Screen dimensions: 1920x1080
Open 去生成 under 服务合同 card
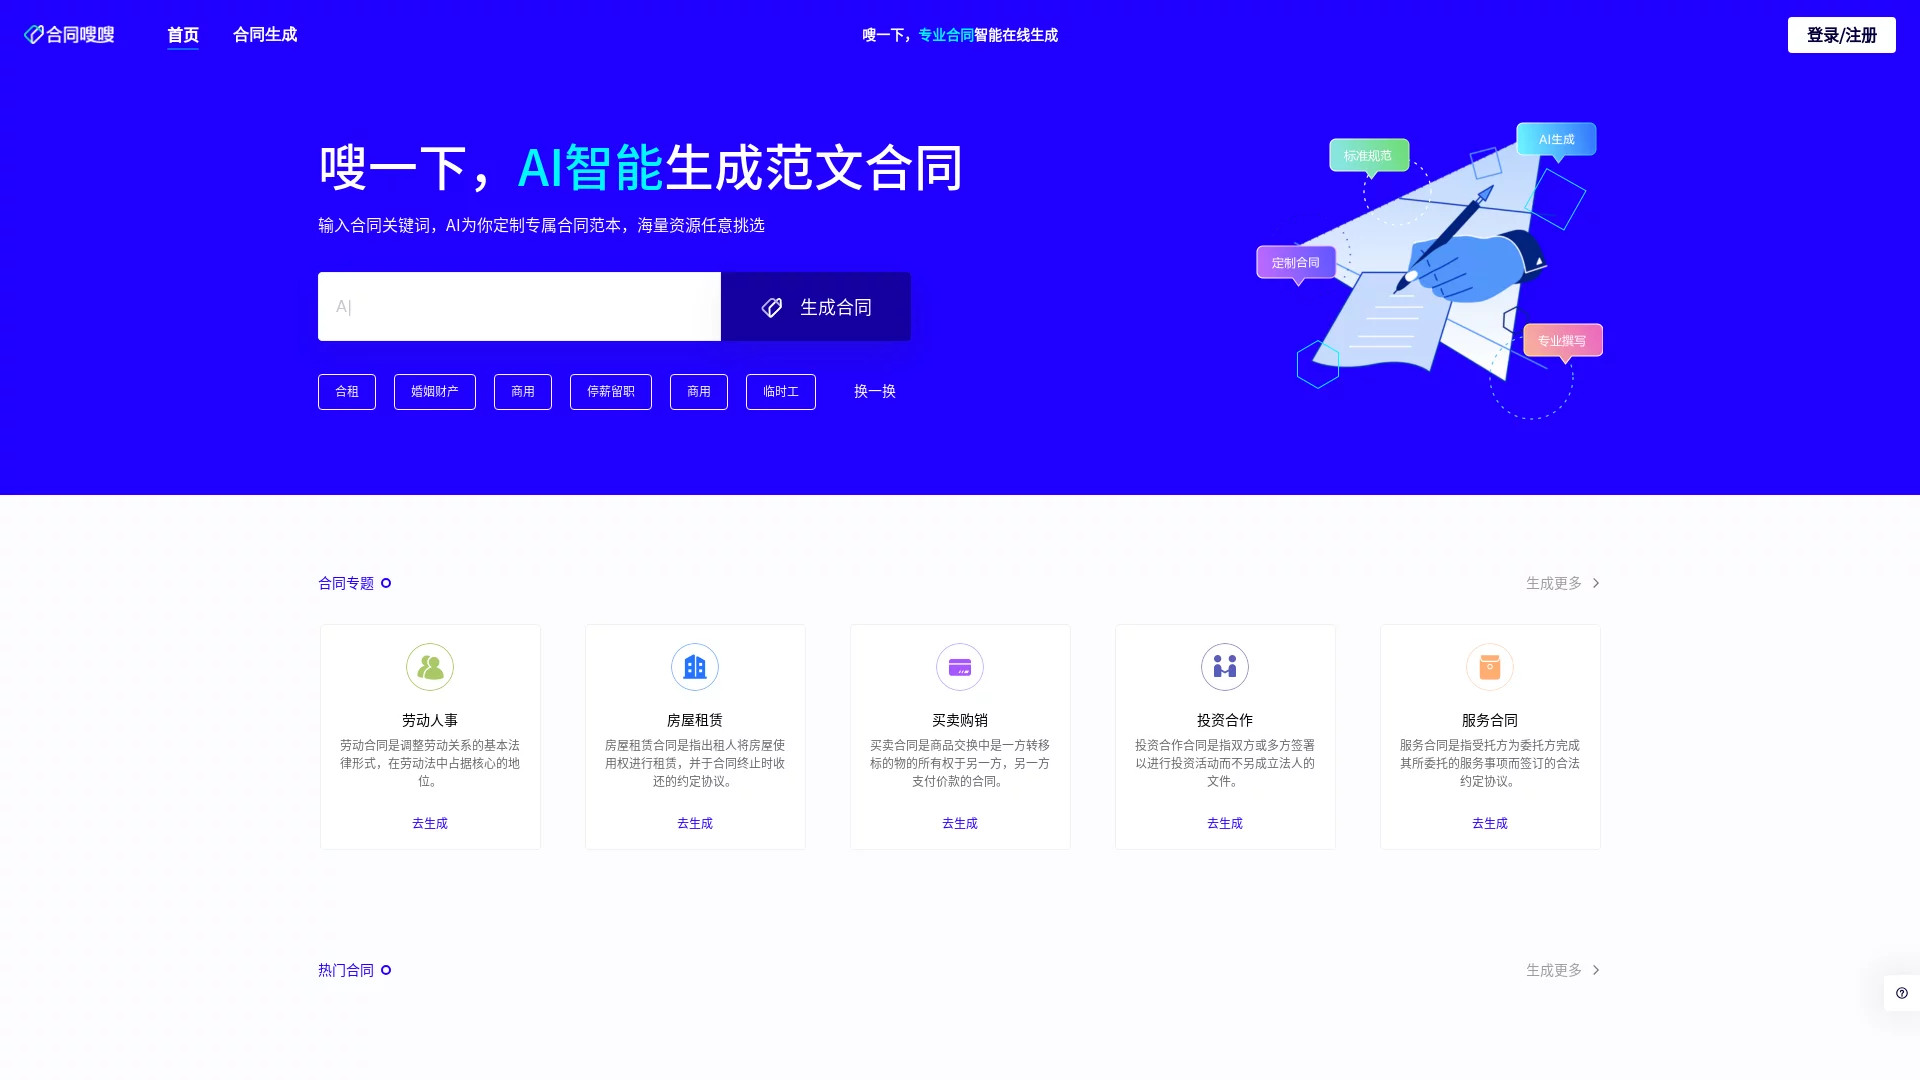[x=1490, y=823]
